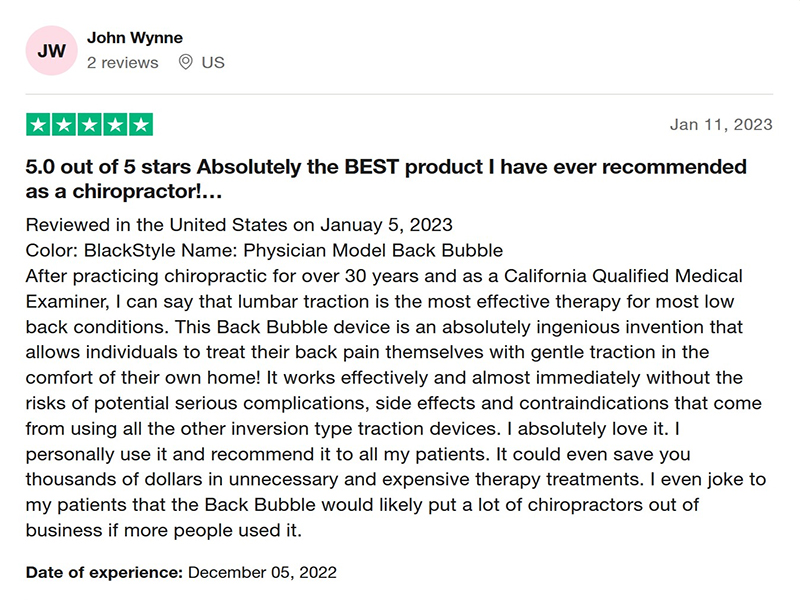Select the third green rating star
This screenshot has width=800, height=600.
(x=90, y=124)
